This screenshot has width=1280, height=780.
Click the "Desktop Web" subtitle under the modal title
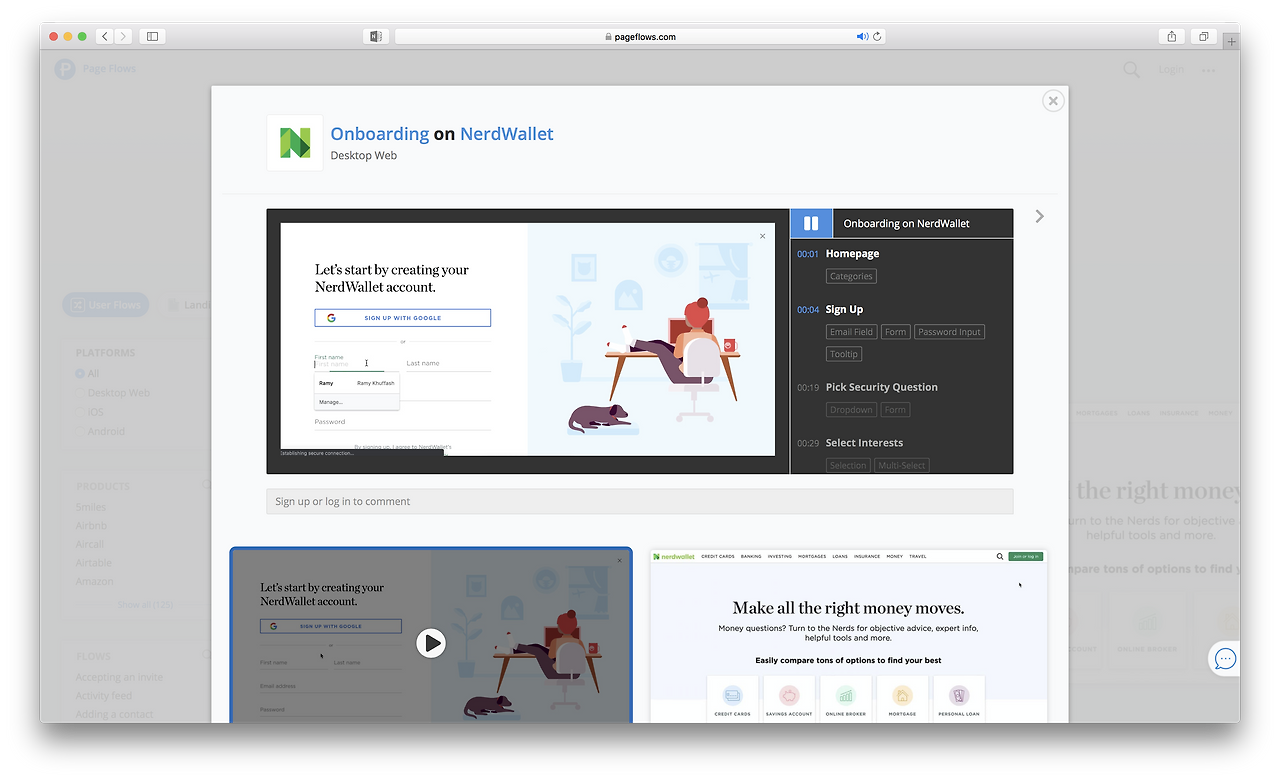(364, 156)
